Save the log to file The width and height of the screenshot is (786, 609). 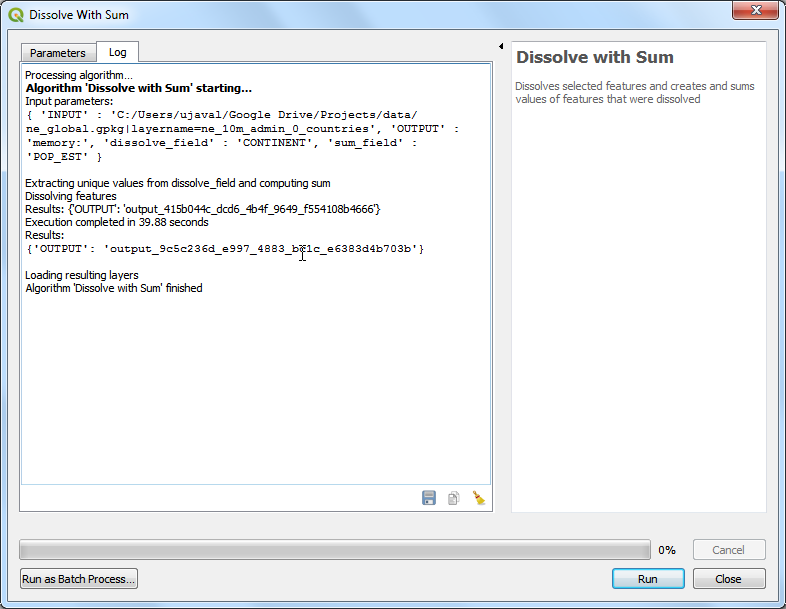click(429, 498)
